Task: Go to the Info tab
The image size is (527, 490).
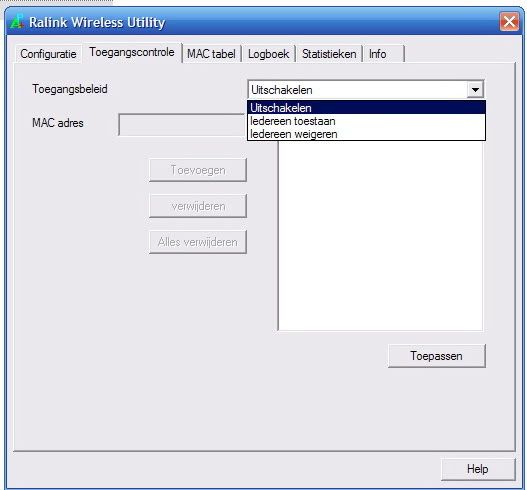Action: click(384, 54)
